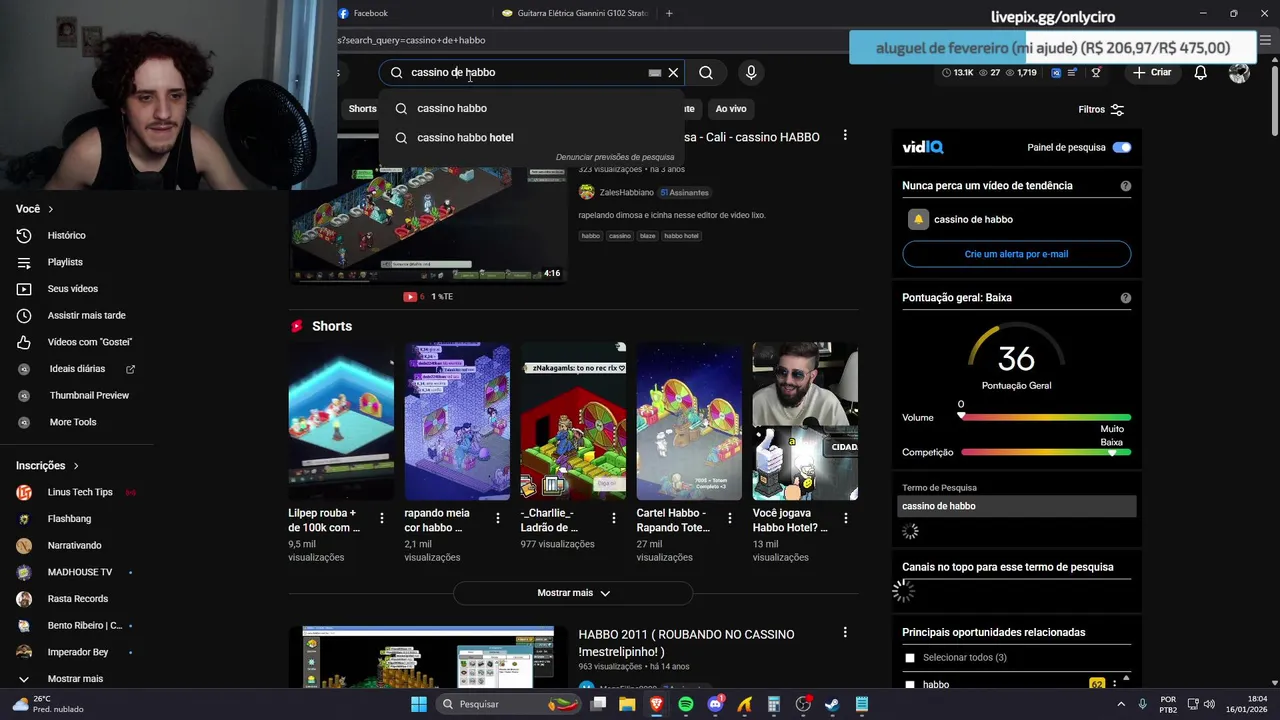Open Steam from the taskbar
1280x720 pixels.
point(832,704)
